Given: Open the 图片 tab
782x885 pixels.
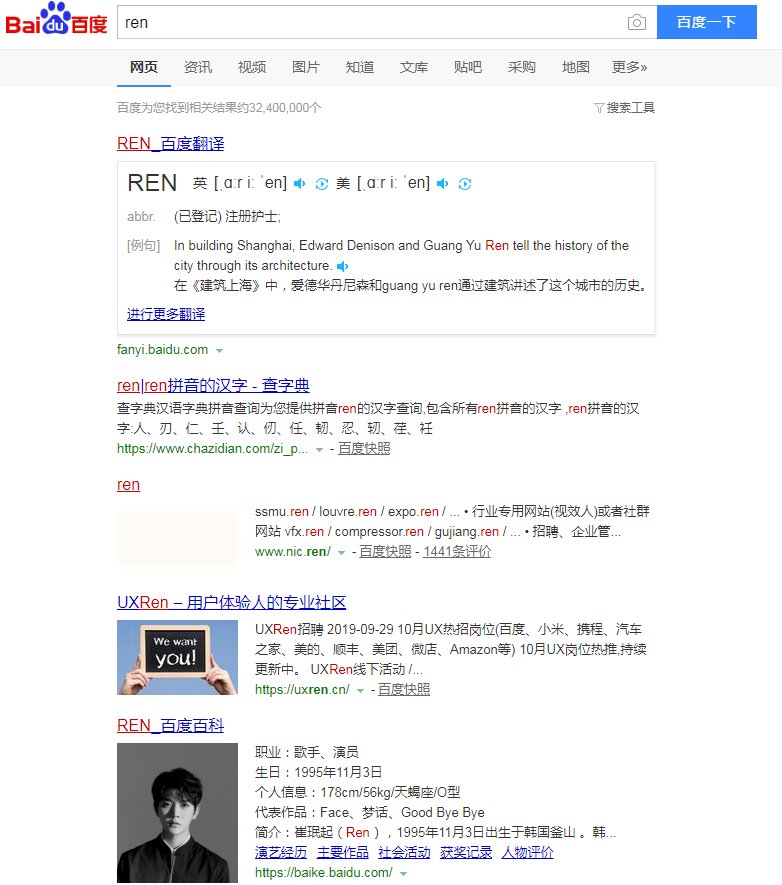Looking at the screenshot, I should click(x=306, y=67).
